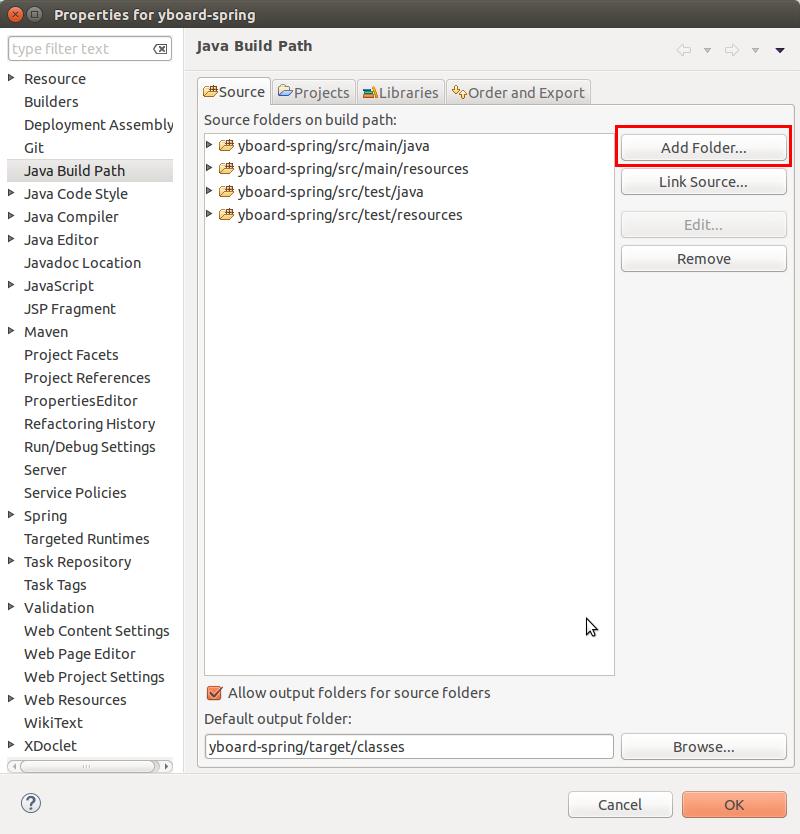Click the sidebar scroll left arrow

click(14, 766)
